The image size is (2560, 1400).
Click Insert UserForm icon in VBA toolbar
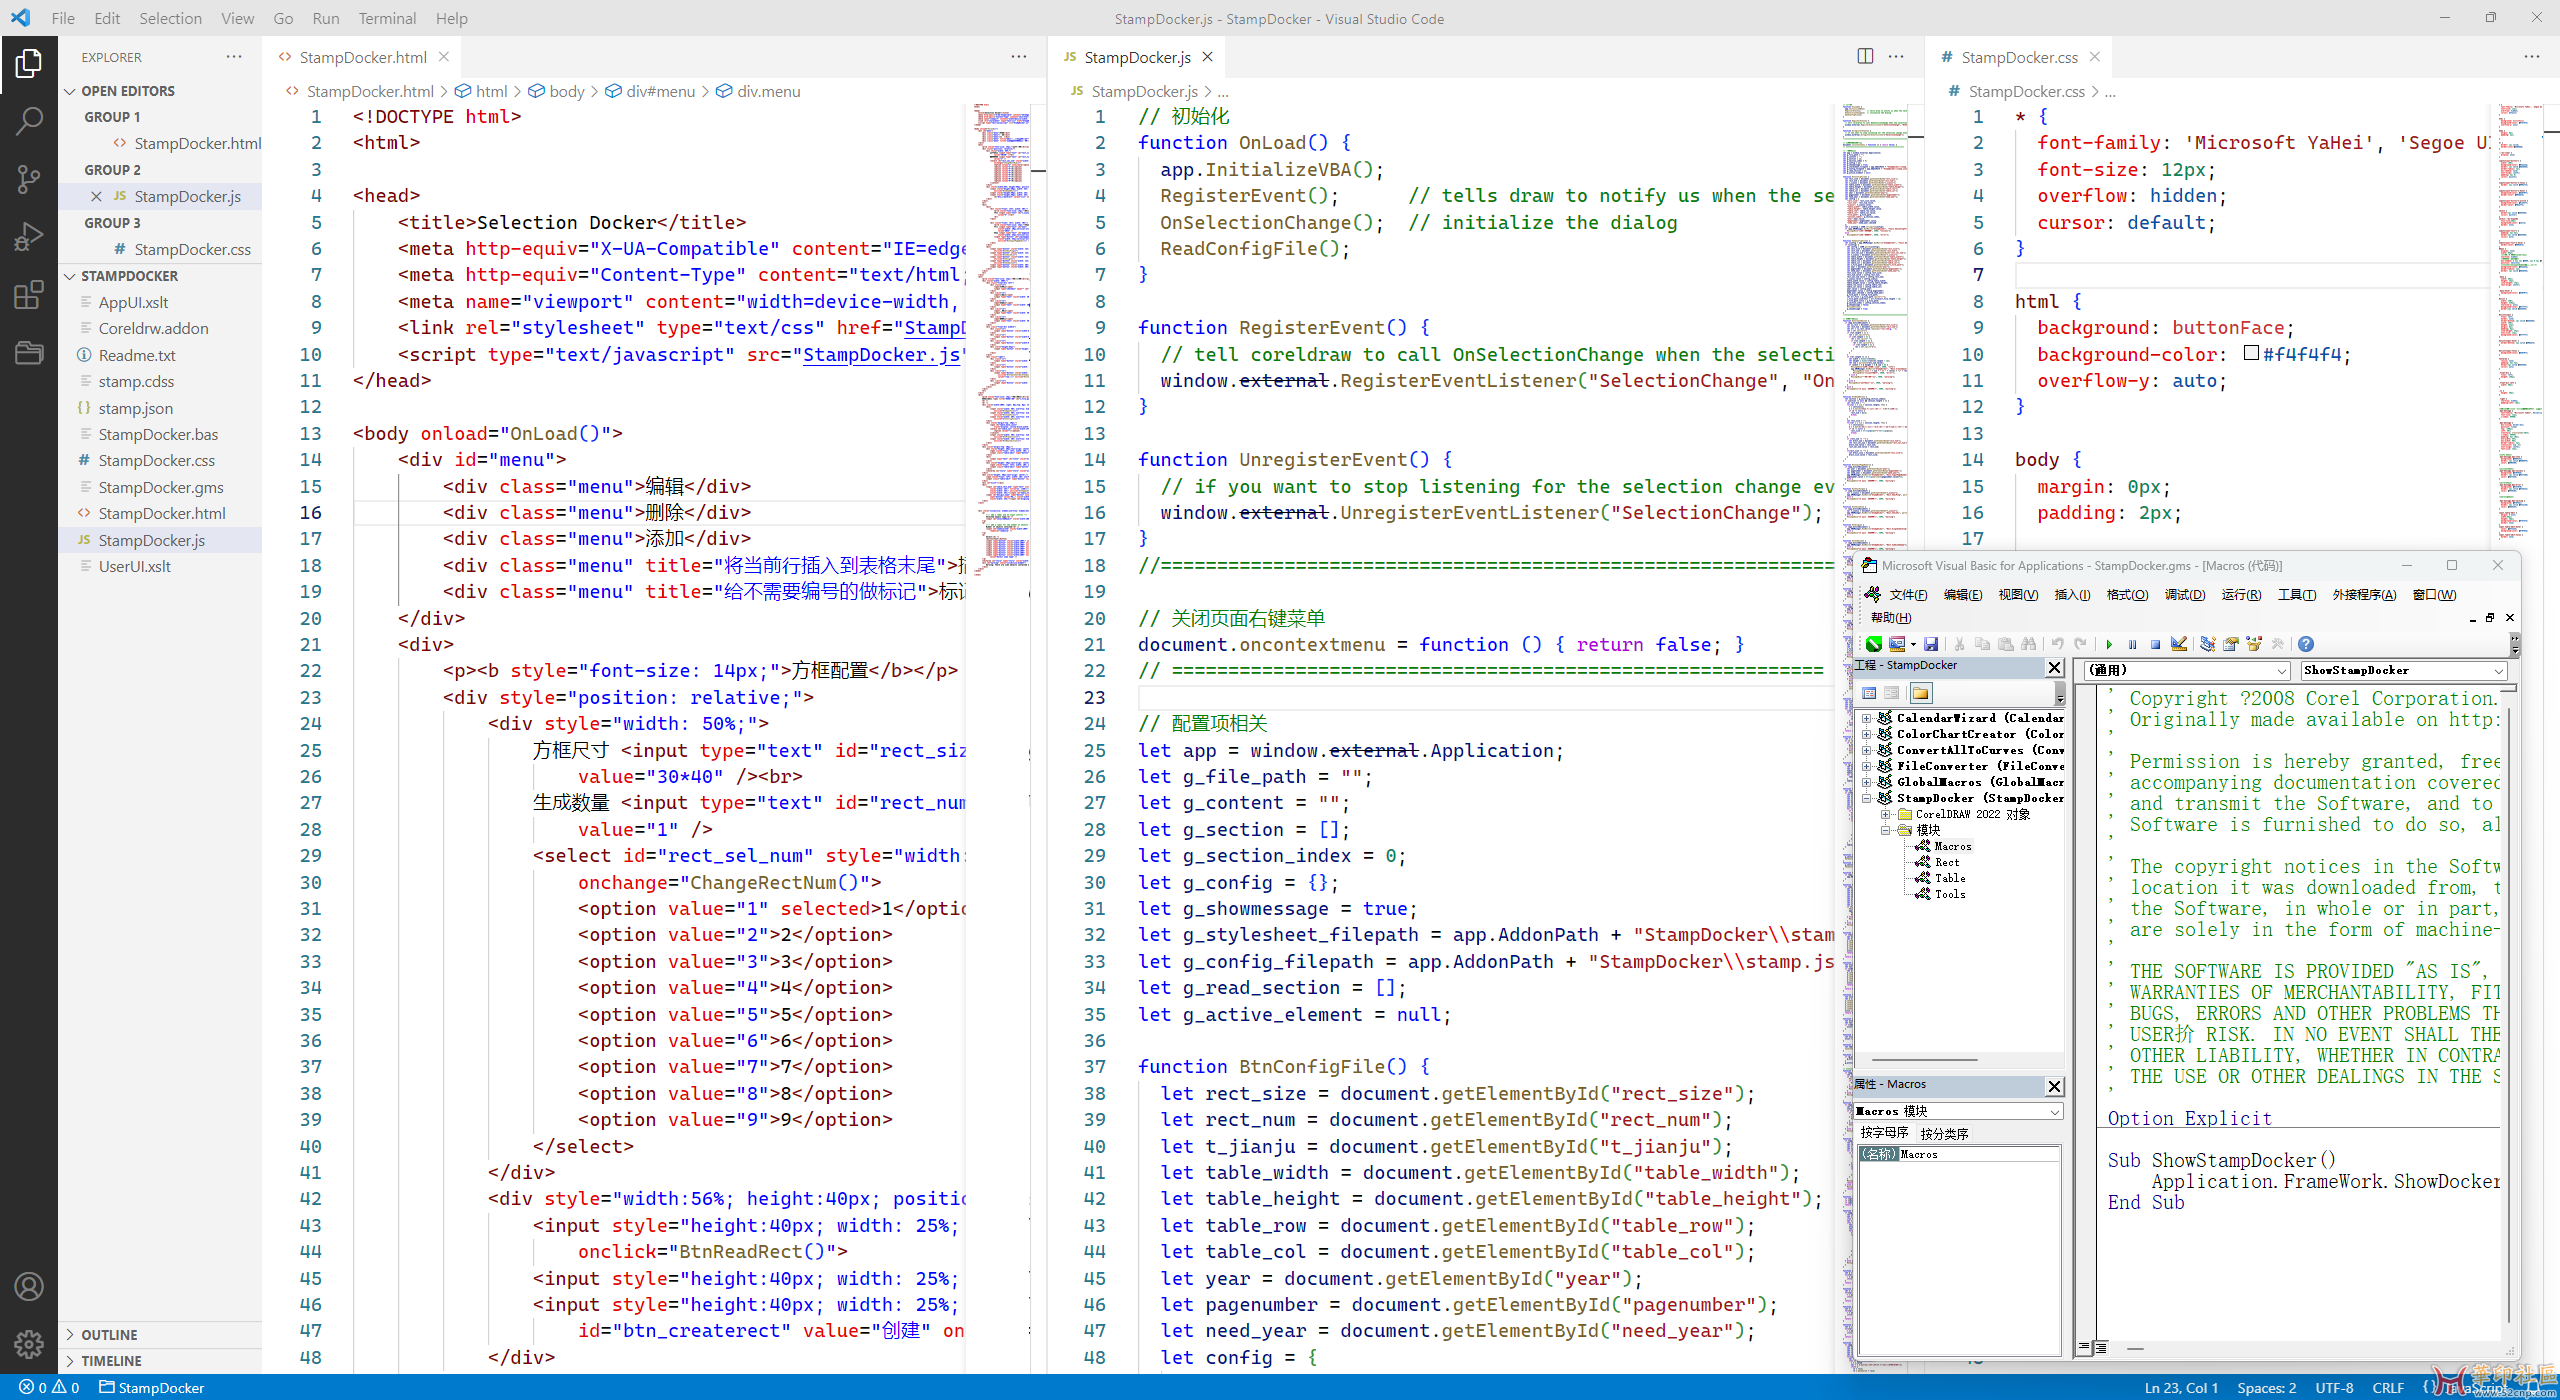coord(1897,644)
